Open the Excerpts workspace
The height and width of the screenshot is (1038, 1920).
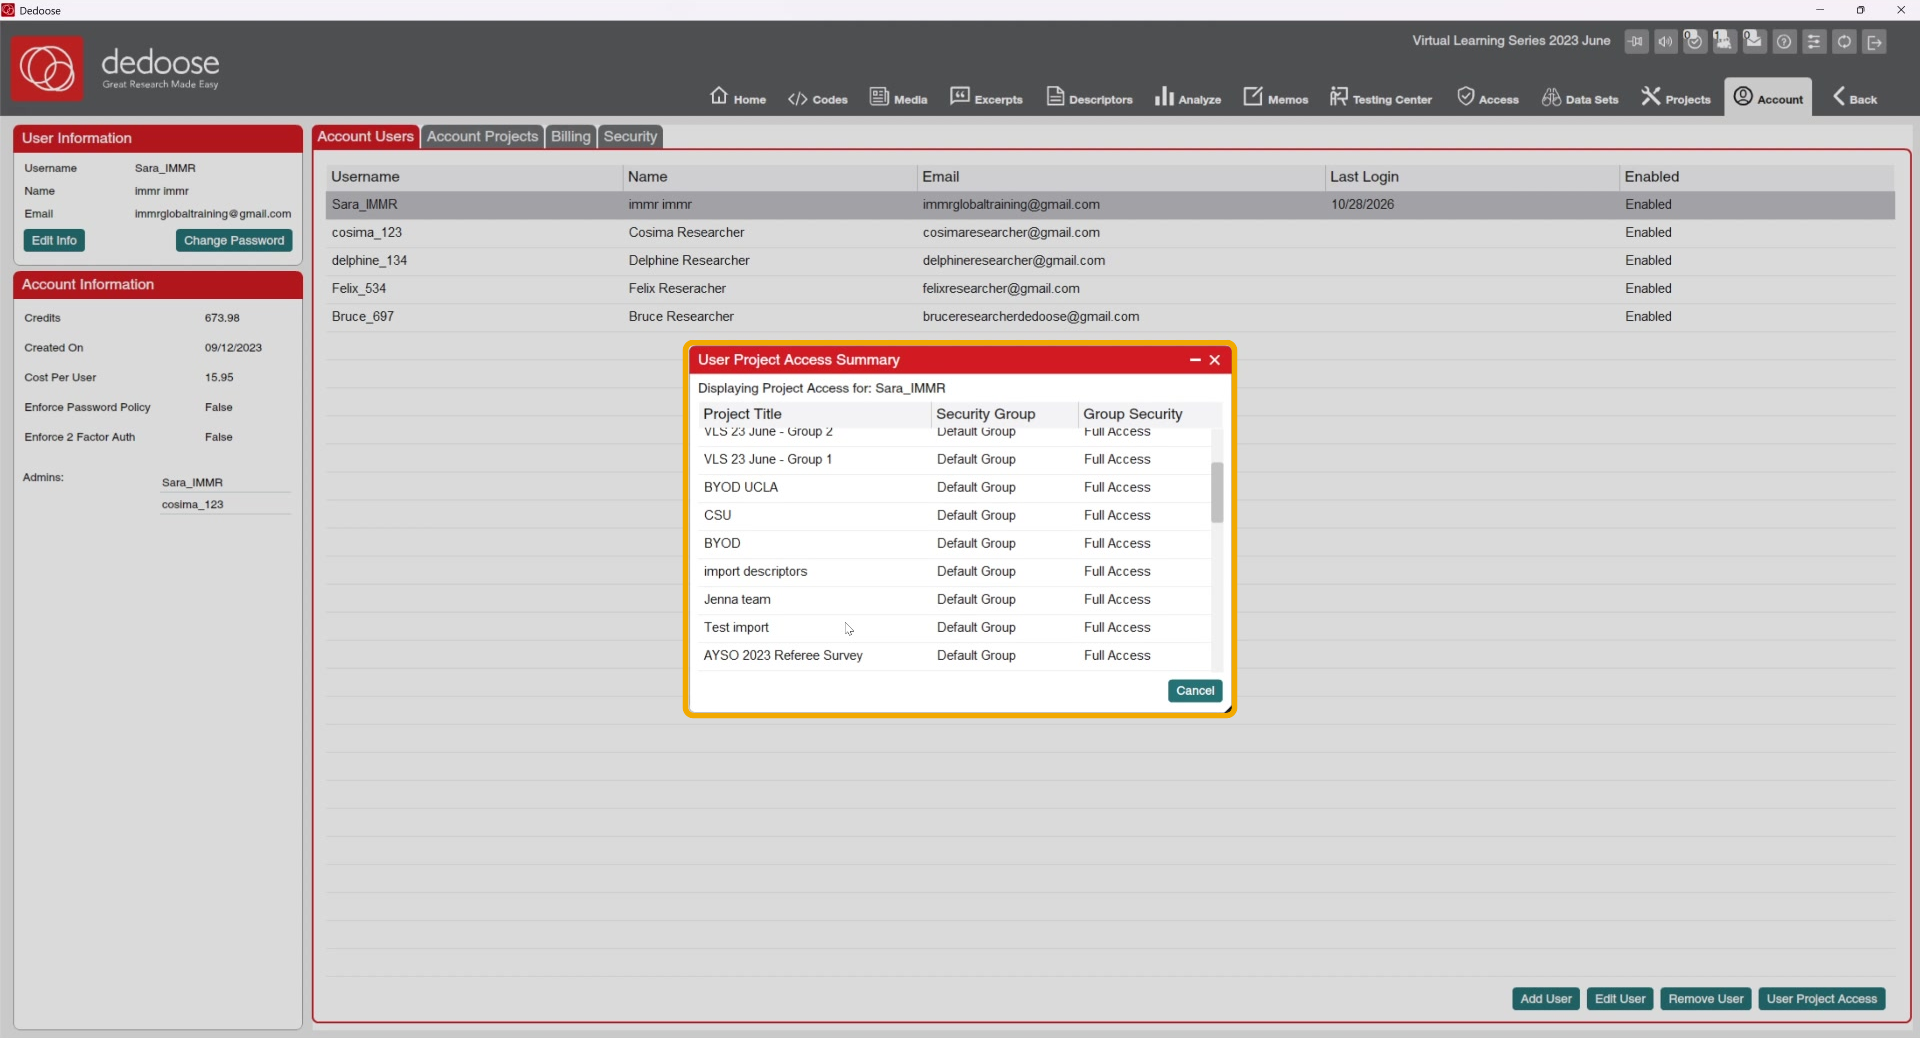(986, 97)
